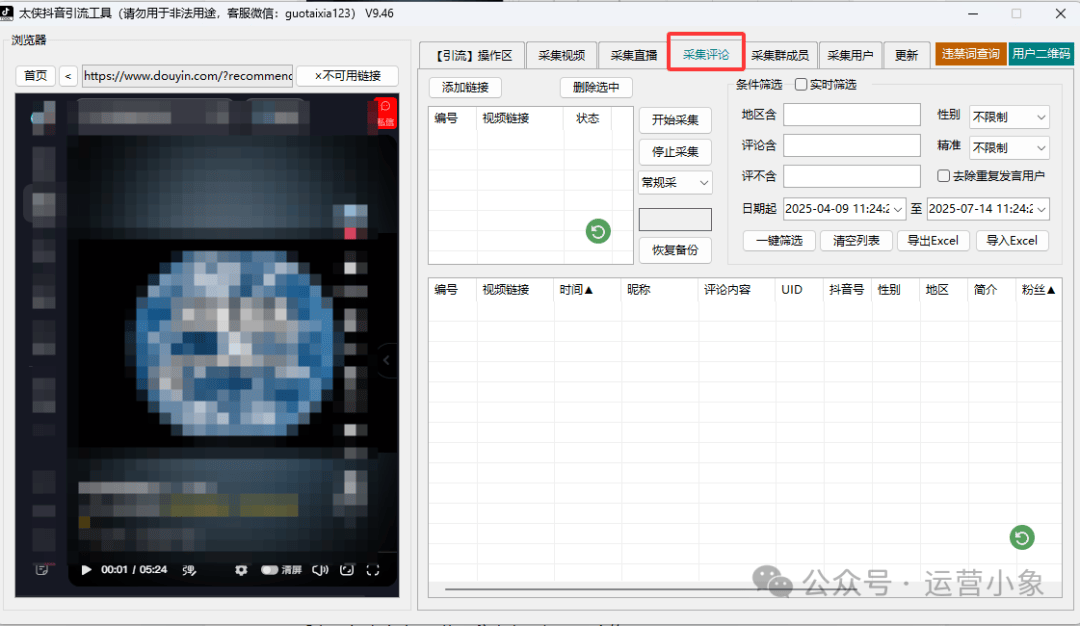Screen dimensions: 1080x626
Task: Click the green refresh icon in results table
Action: point(1022,537)
